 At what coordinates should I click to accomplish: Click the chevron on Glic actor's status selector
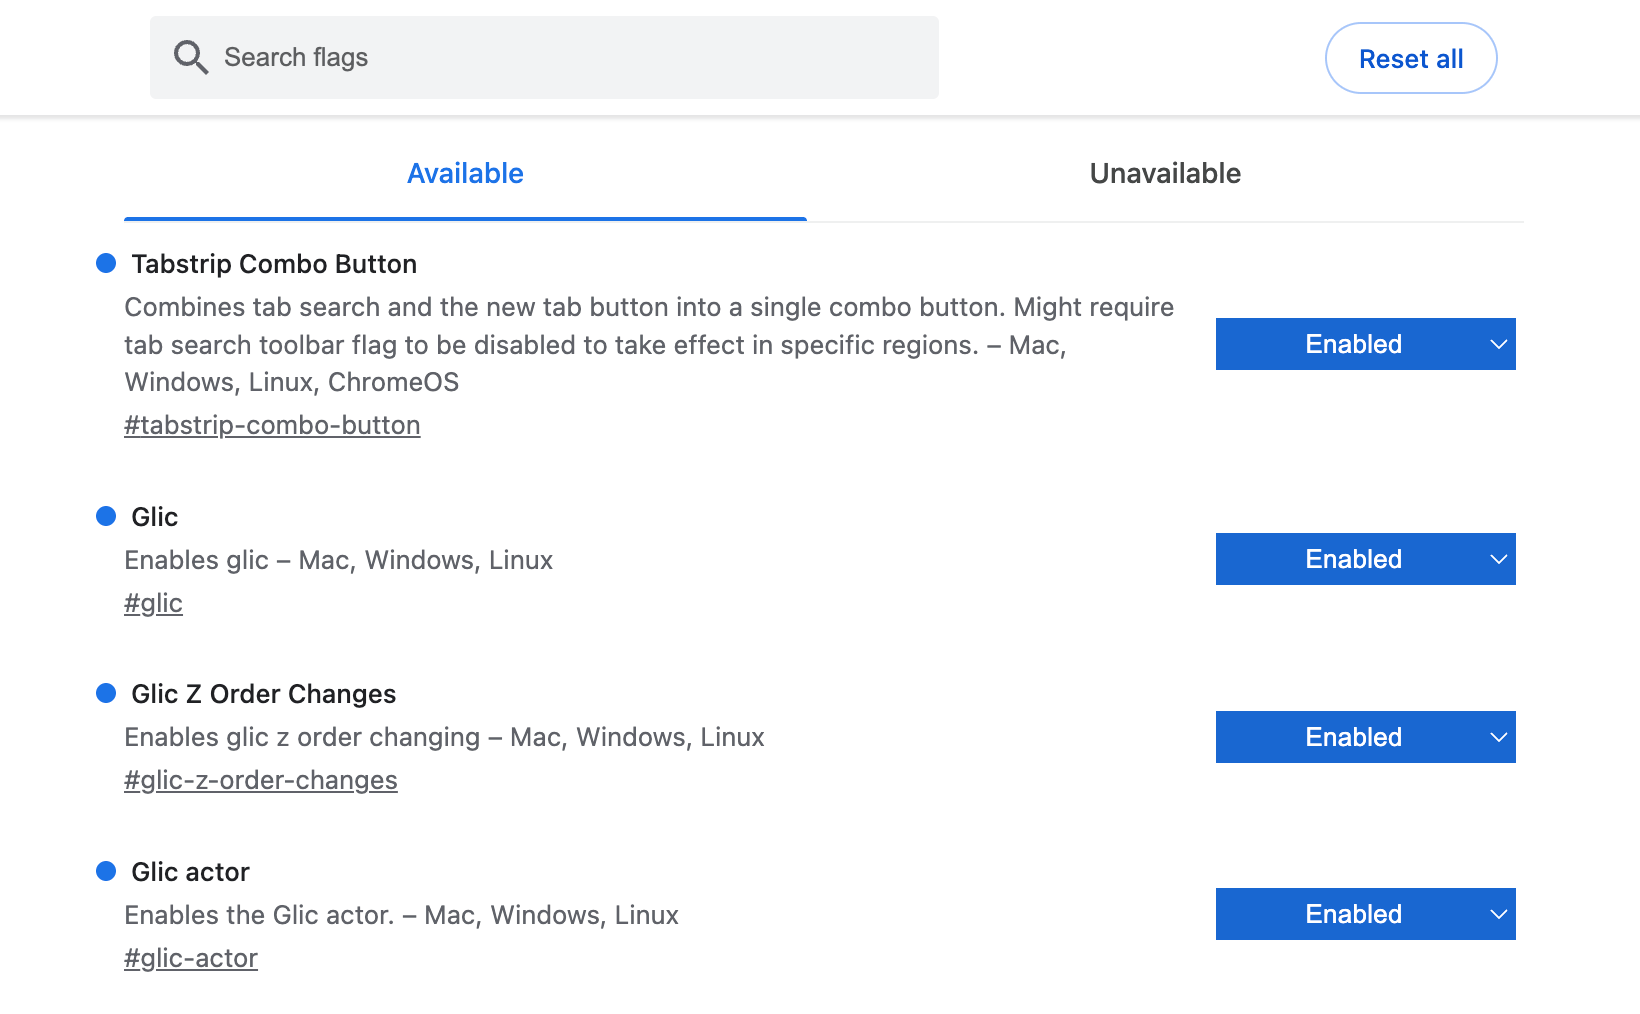1497,913
